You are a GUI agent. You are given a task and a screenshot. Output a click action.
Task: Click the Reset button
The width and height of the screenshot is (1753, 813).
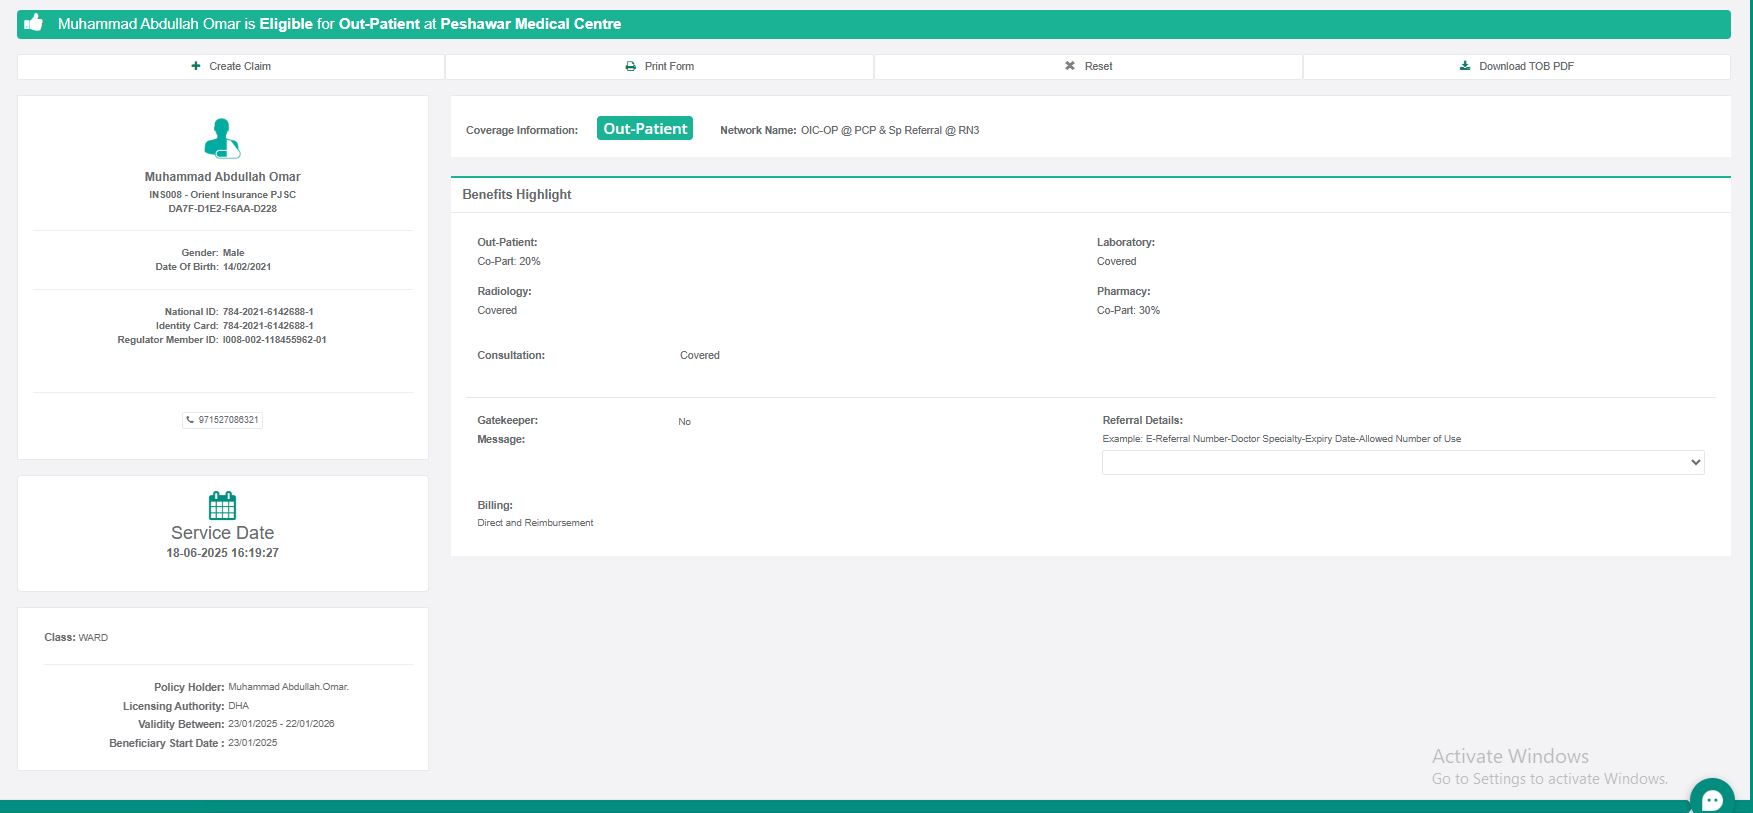[x=1088, y=66]
